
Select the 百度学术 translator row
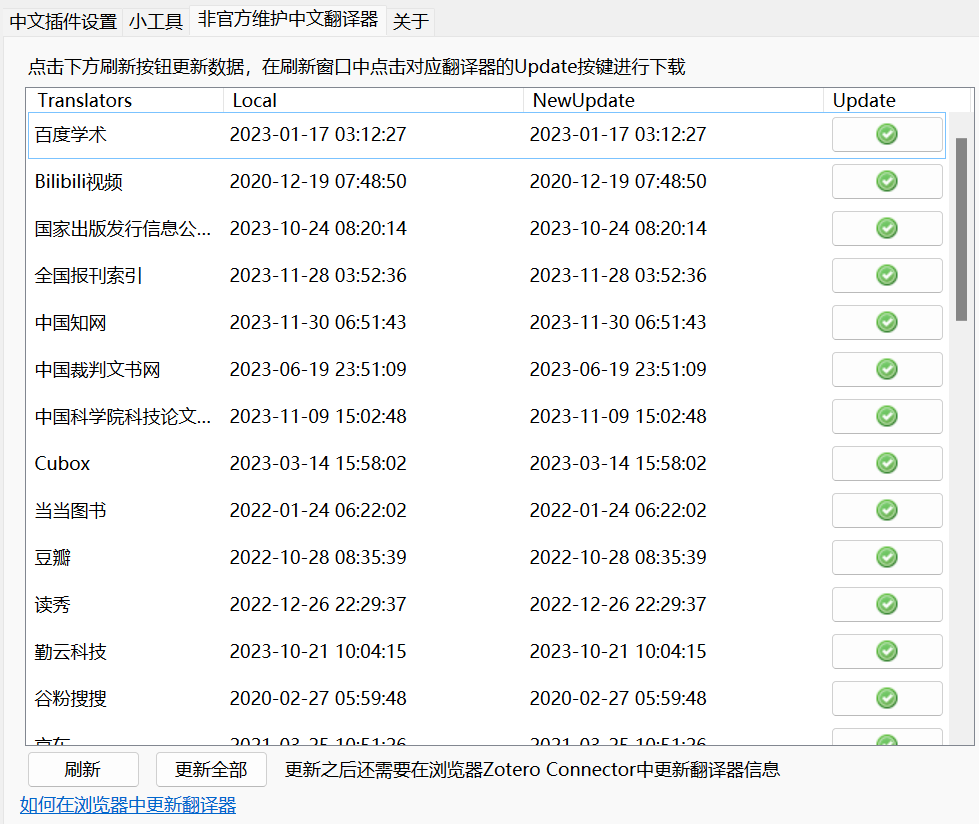tap(487, 135)
